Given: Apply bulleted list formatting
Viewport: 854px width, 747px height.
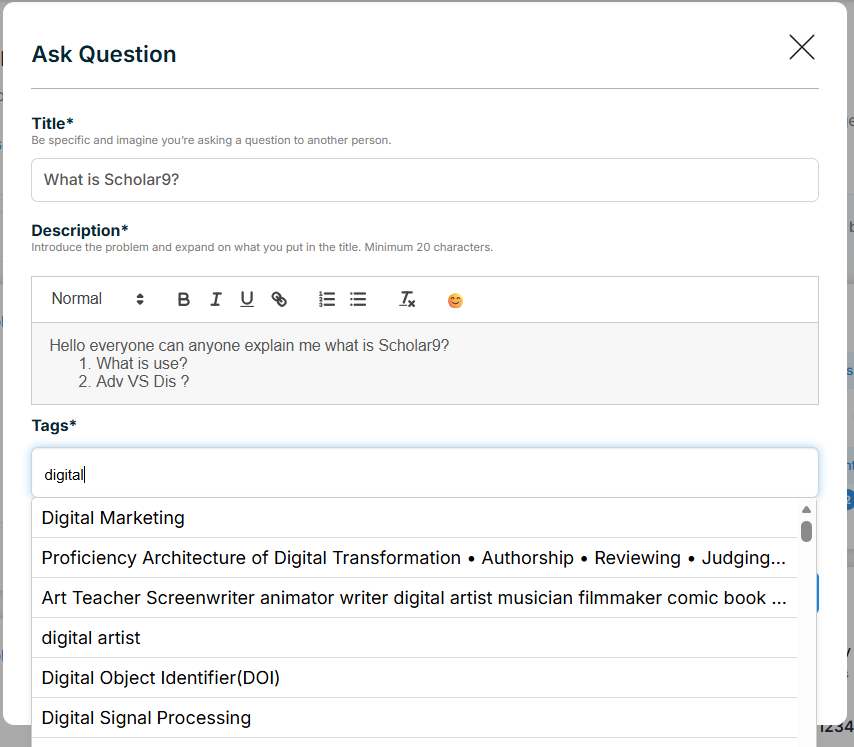Looking at the screenshot, I should pyautogui.click(x=358, y=299).
